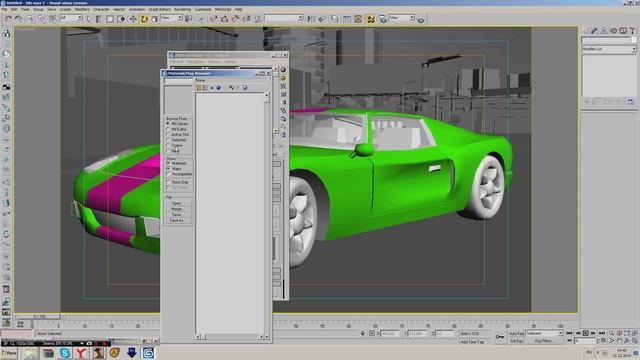
Task: Click the Save As button in browser
Action: click(x=177, y=220)
